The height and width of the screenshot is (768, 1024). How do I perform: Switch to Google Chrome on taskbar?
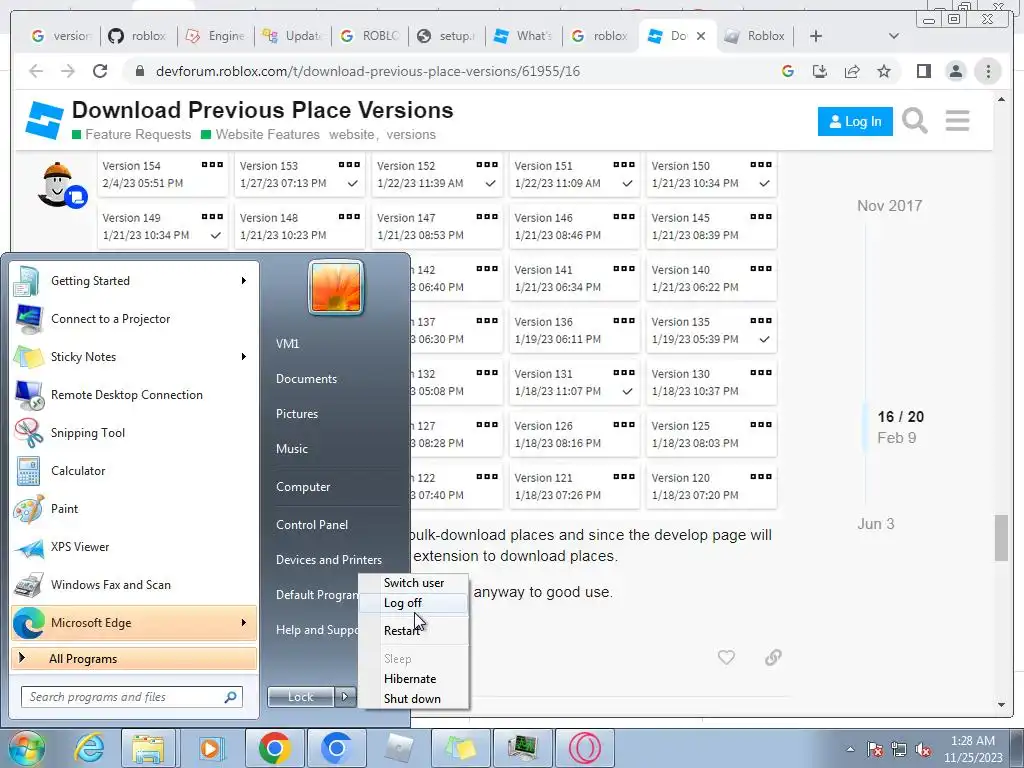274,748
